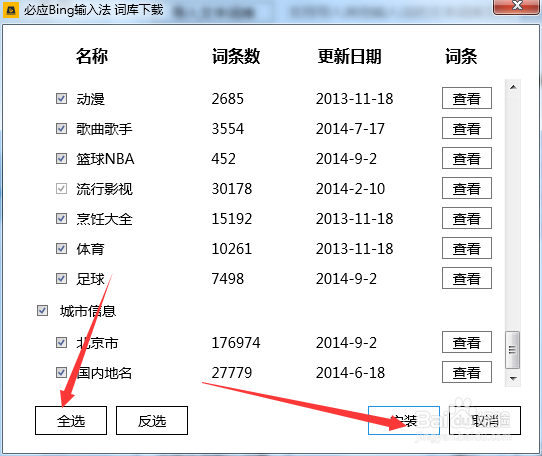
Task: Click the 全选 button
Action: pos(71,420)
